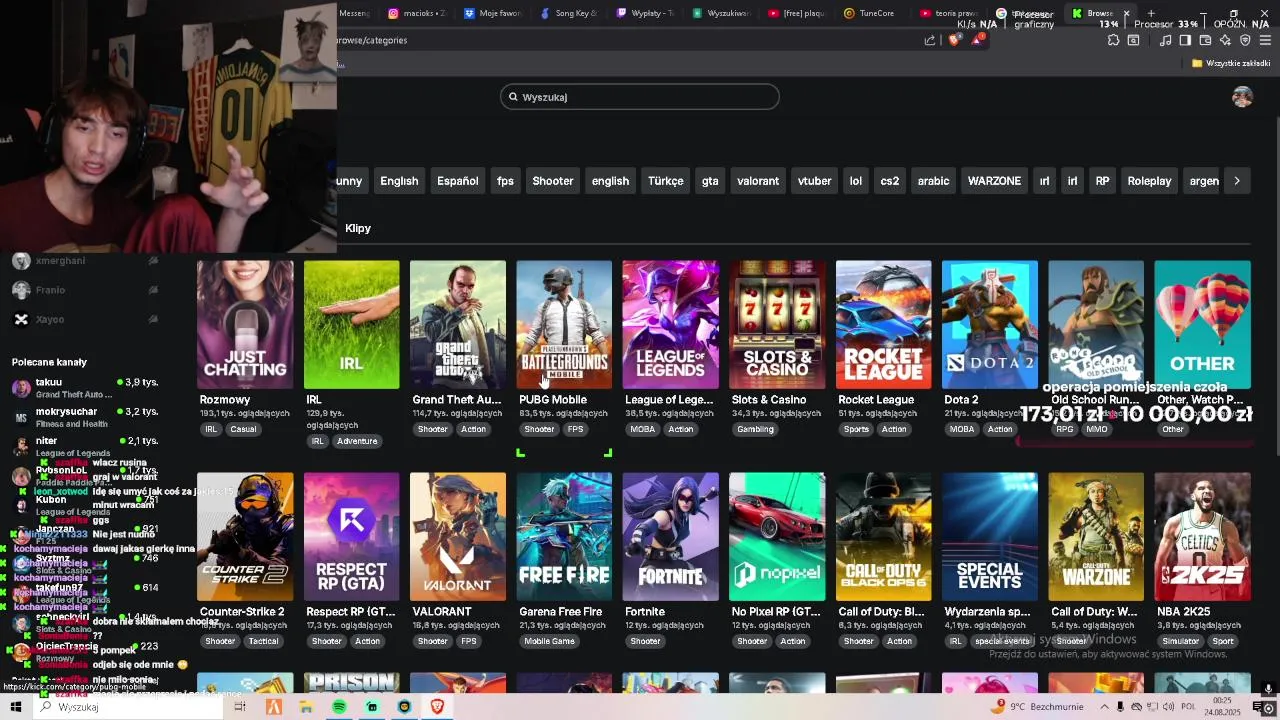
Task: Open PUBG Mobile category cover
Action: click(564, 325)
